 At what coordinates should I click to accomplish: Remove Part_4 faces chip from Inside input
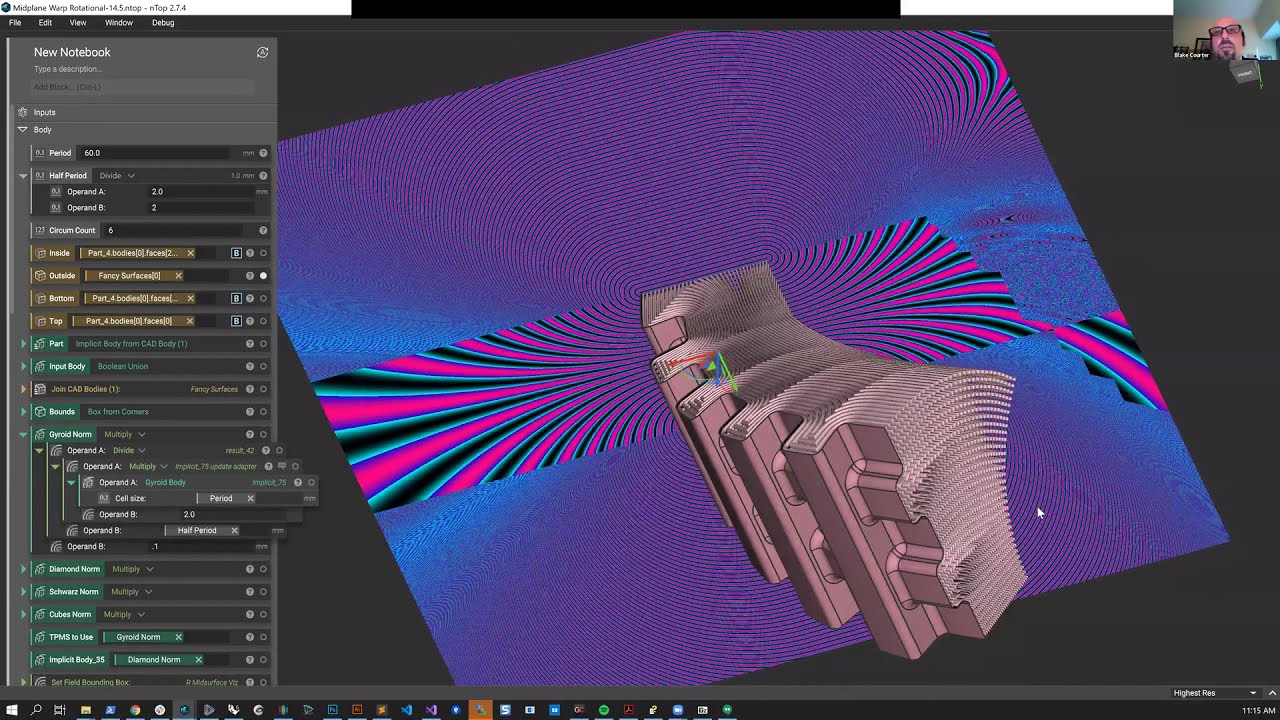click(190, 253)
